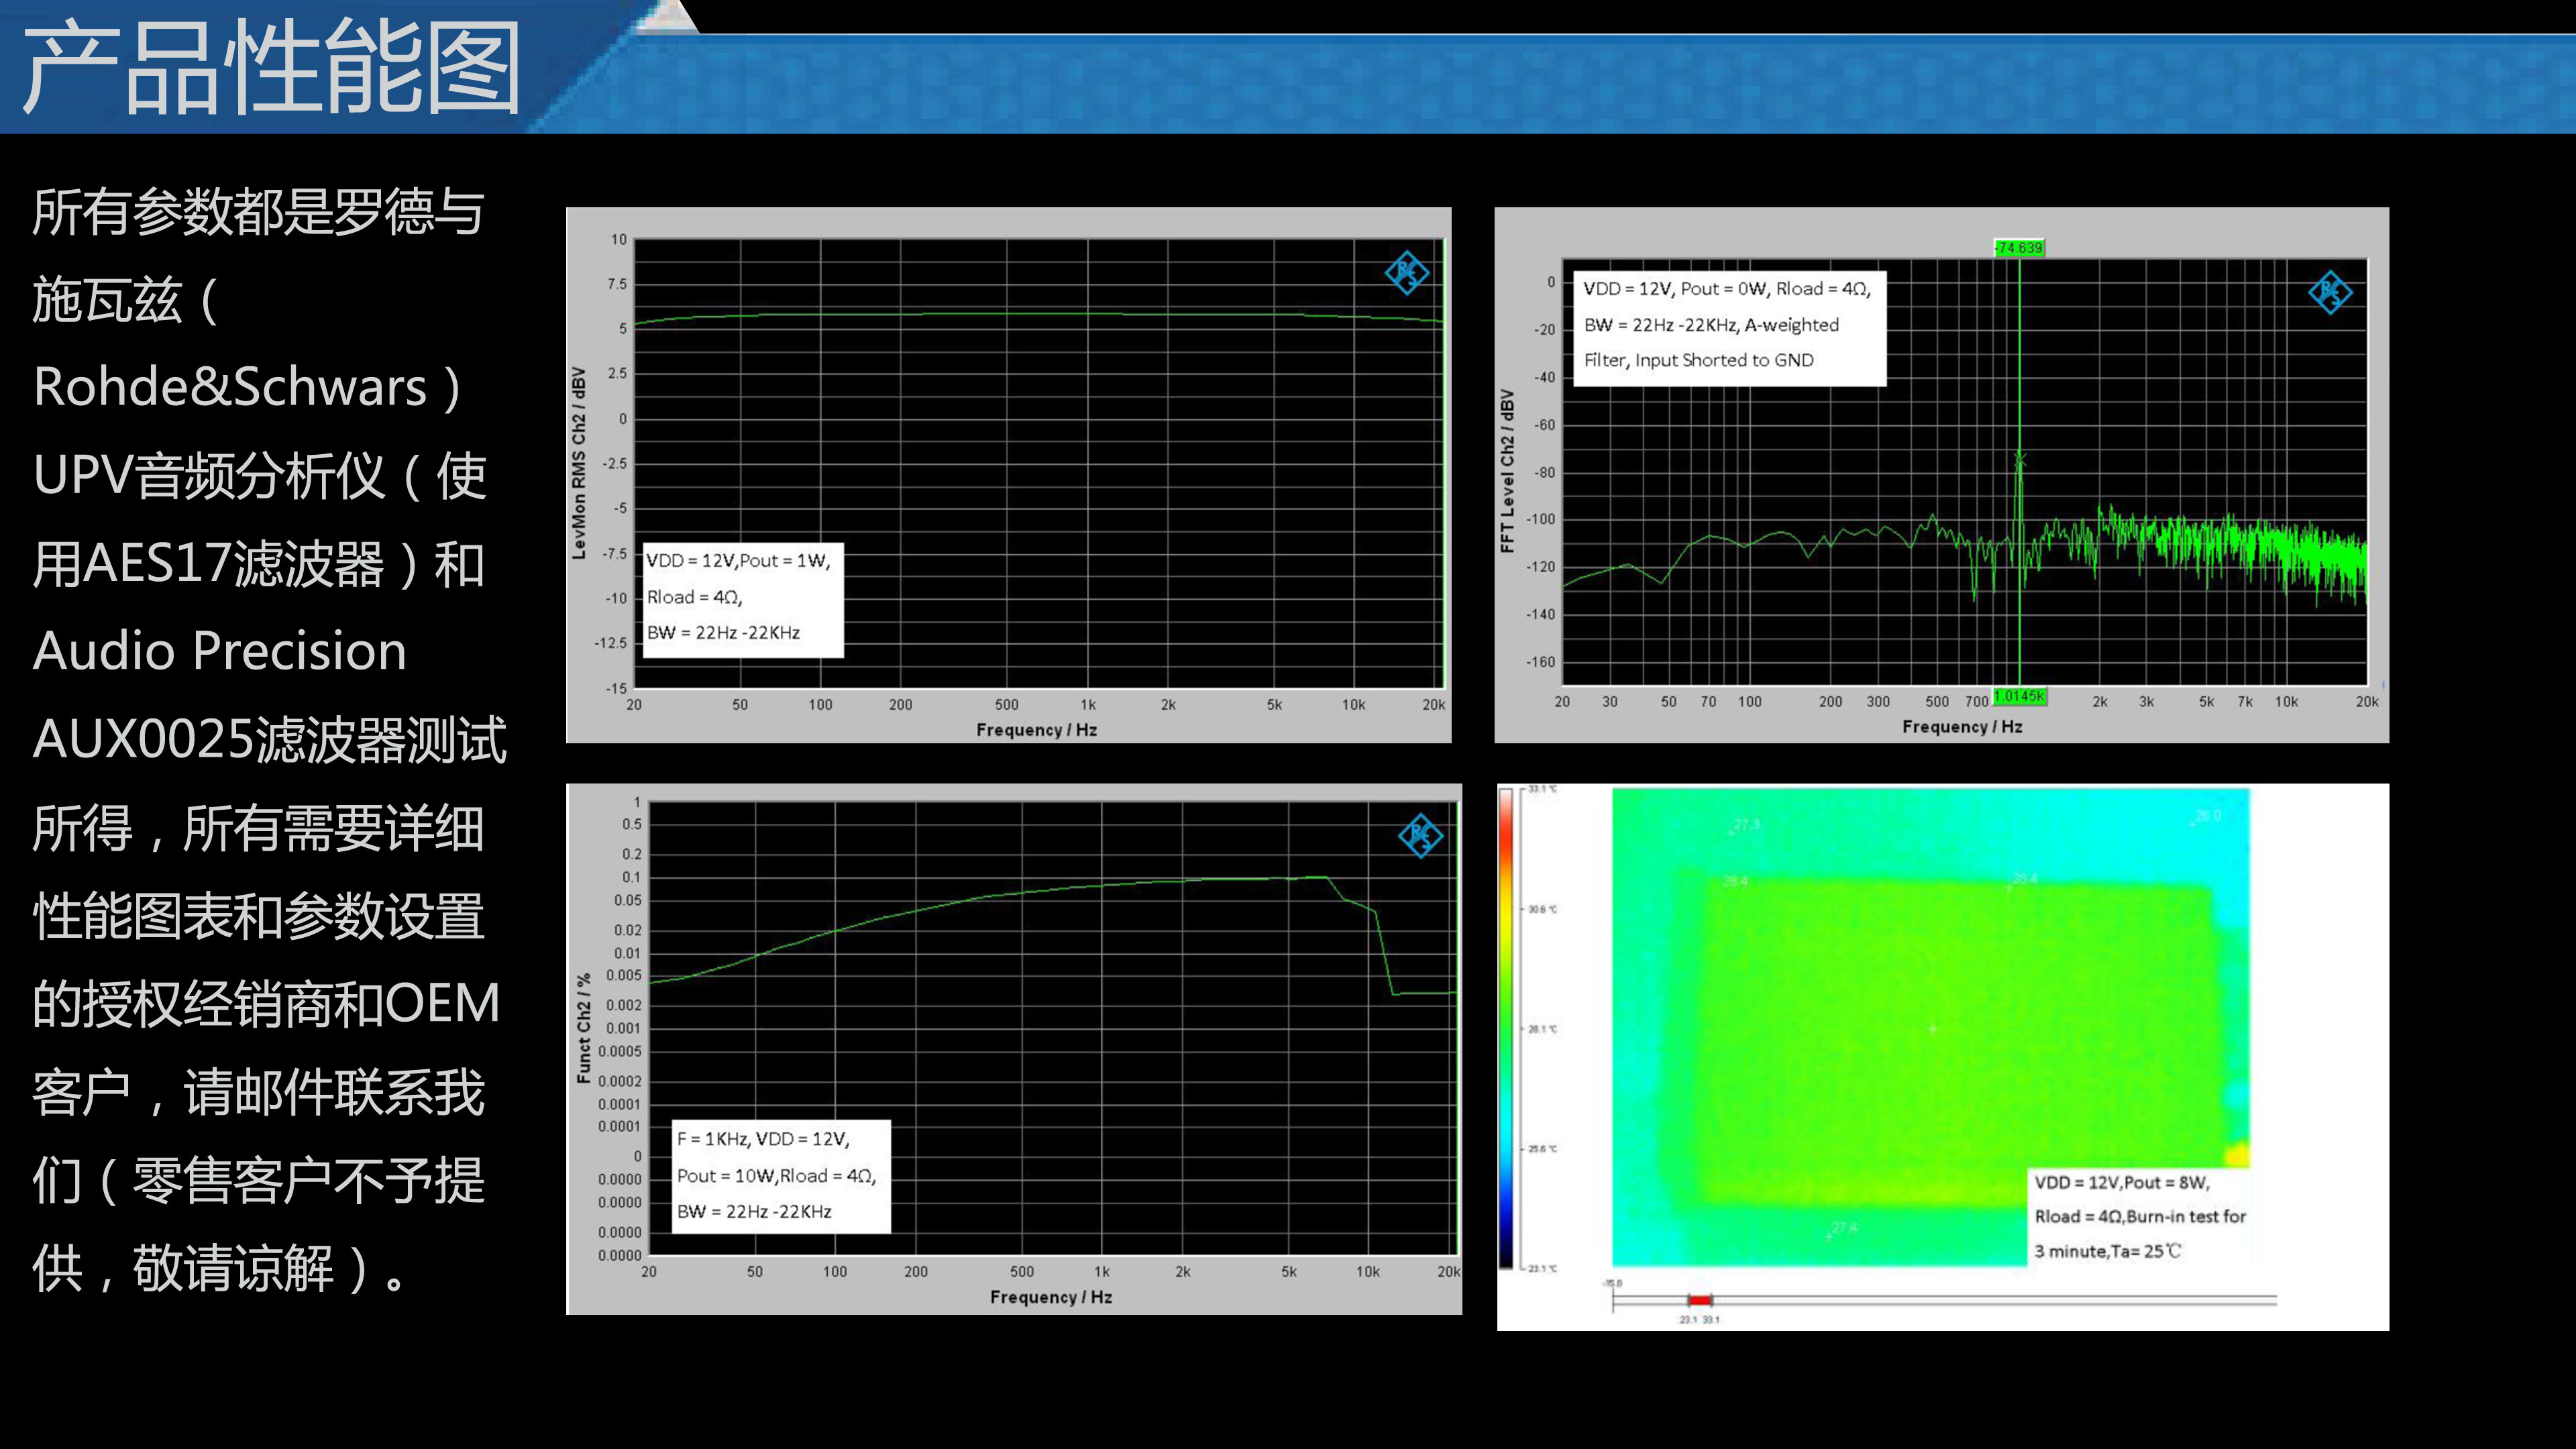Image resolution: width=2576 pixels, height=1449 pixels.
Task: Click R&S logo in frequency response chart
Action: (x=1406, y=272)
